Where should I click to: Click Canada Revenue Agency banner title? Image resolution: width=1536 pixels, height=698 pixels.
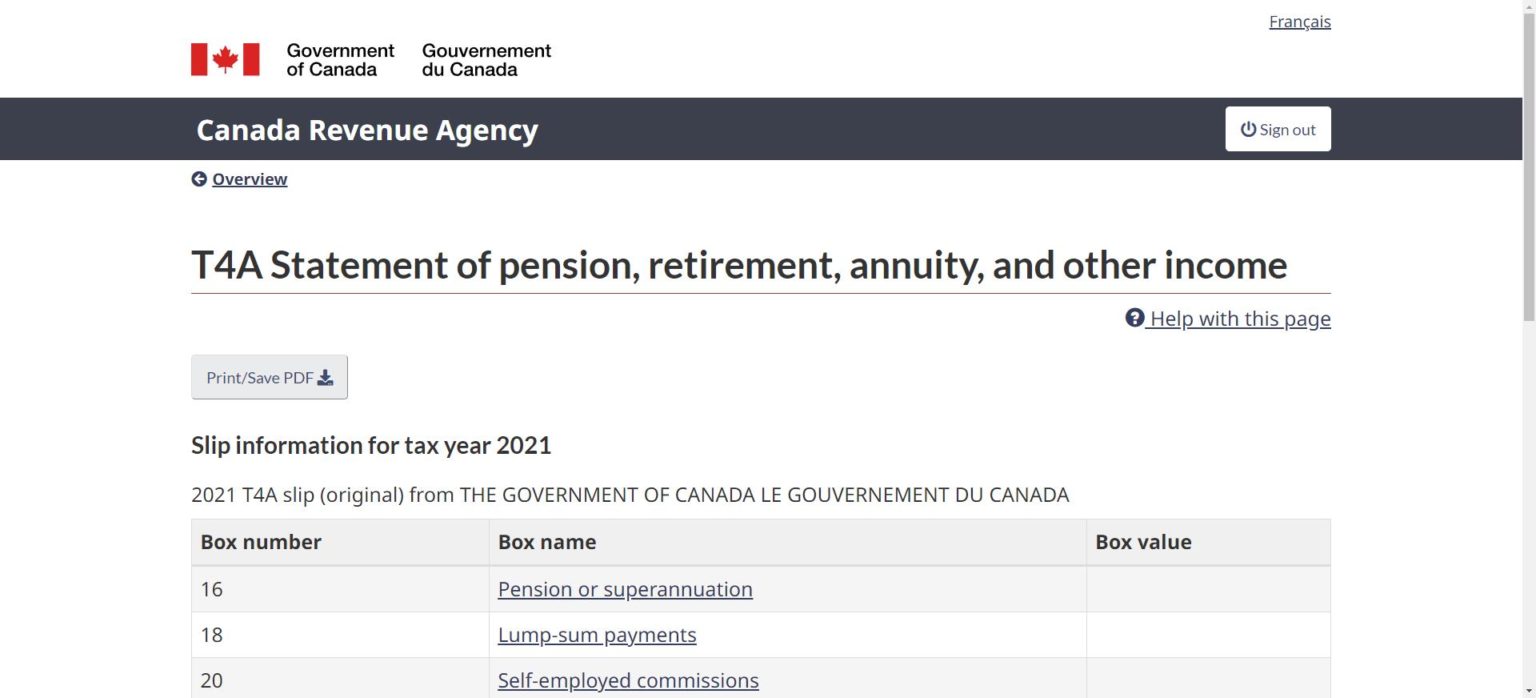pyautogui.click(x=367, y=130)
